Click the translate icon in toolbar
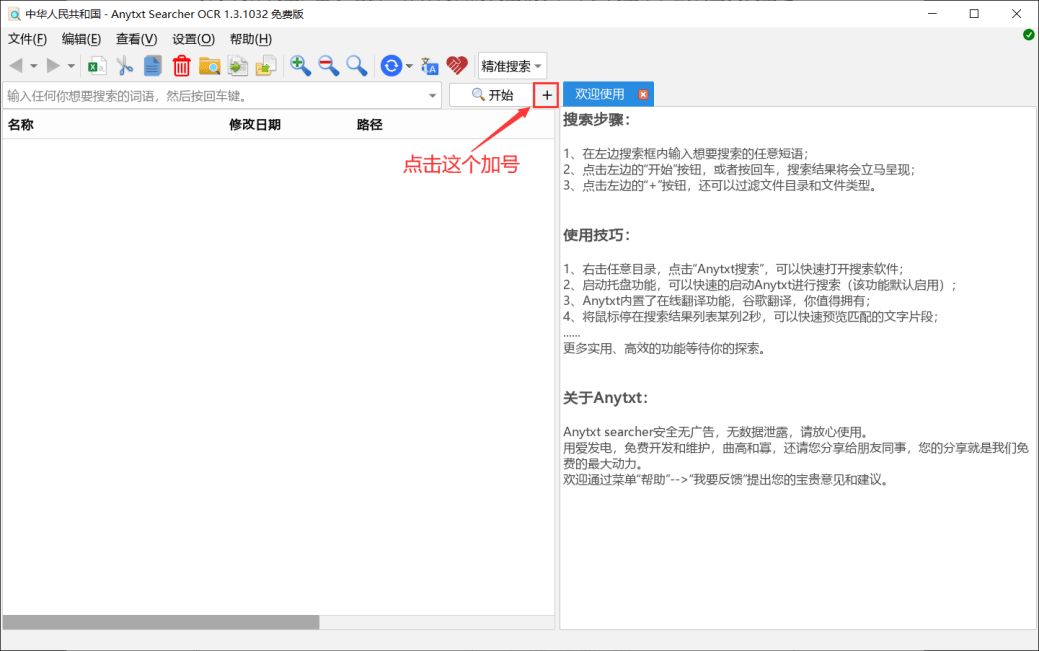 click(x=429, y=66)
